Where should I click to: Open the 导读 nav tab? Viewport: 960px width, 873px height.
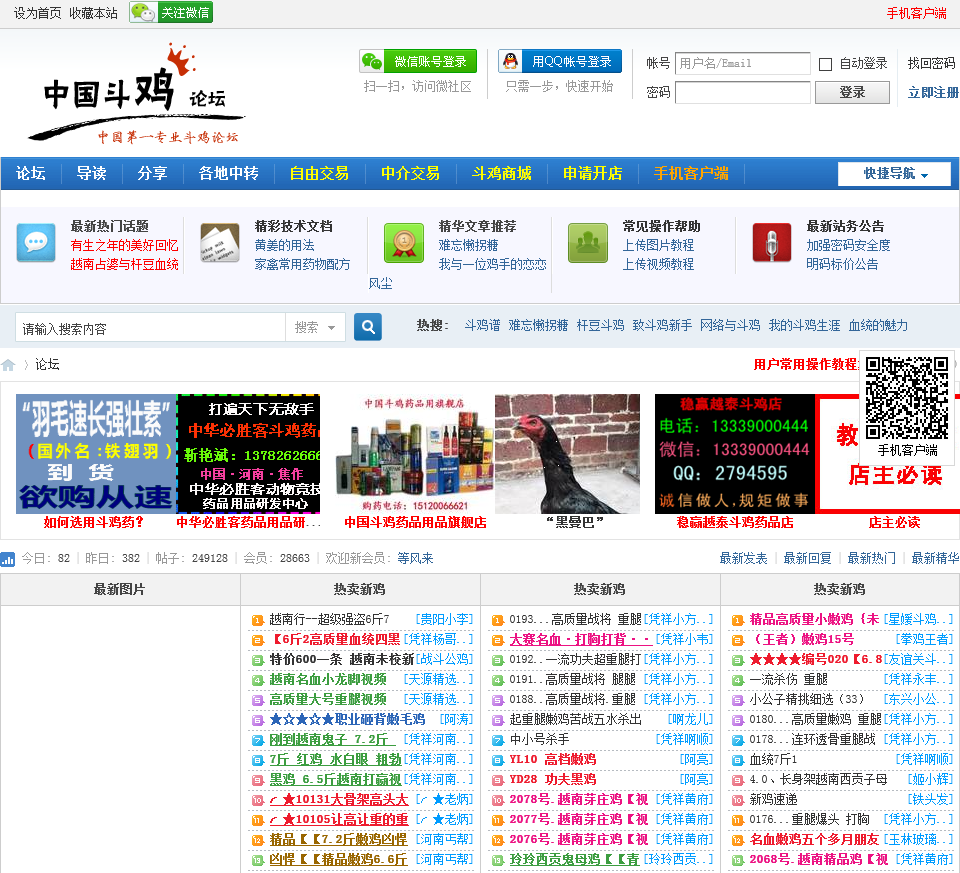[91, 173]
